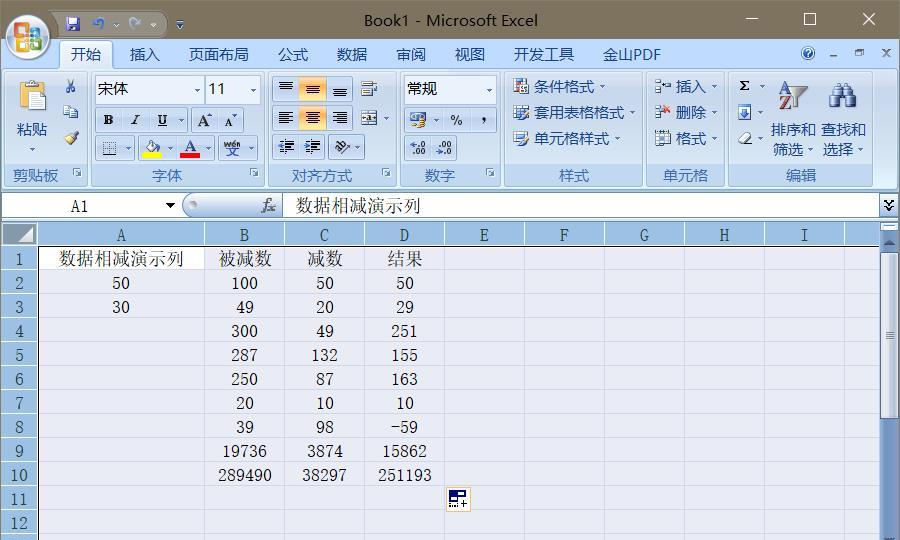Redo the last action
The image size is (900, 540).
coord(135,24)
